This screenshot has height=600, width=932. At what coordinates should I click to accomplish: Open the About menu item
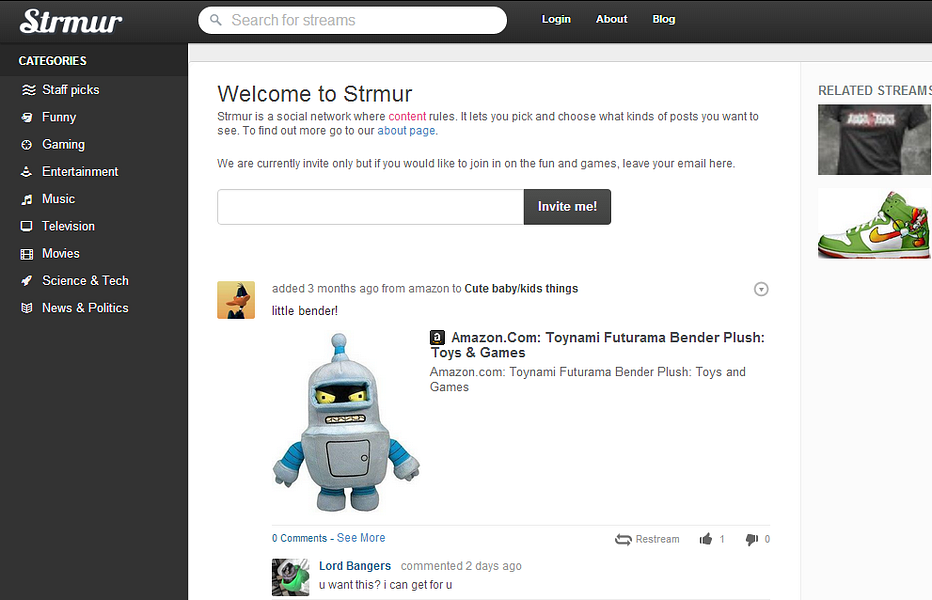click(612, 19)
